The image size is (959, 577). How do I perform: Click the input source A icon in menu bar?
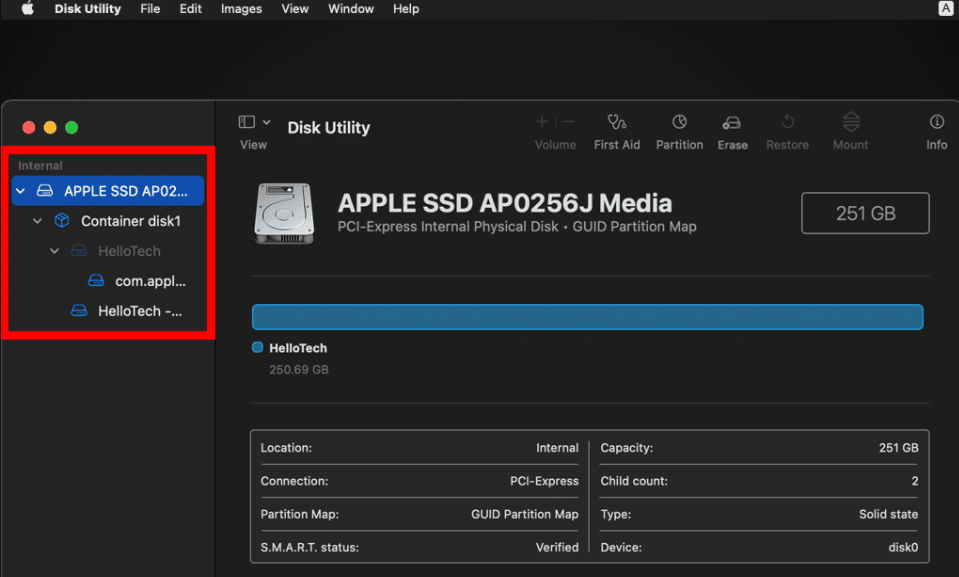[x=946, y=8]
